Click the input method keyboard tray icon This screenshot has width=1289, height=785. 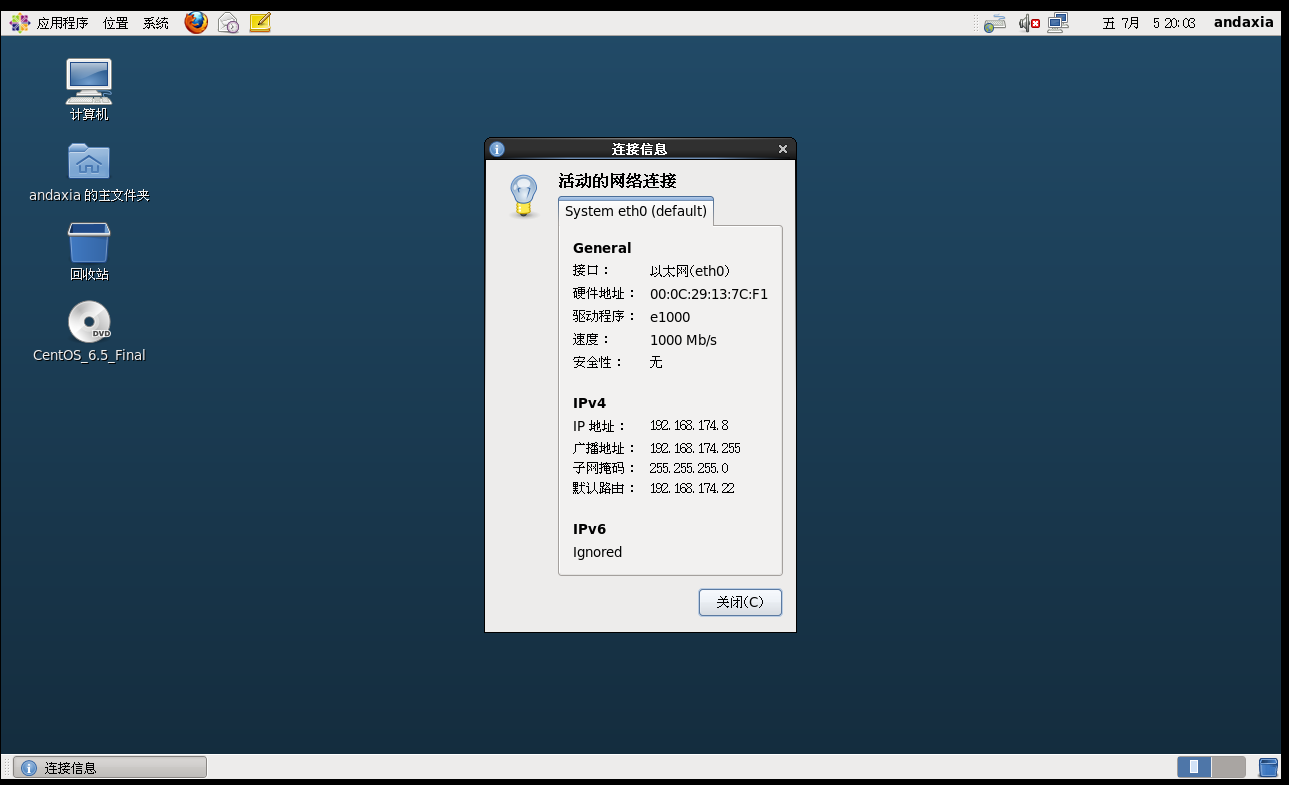[x=994, y=23]
